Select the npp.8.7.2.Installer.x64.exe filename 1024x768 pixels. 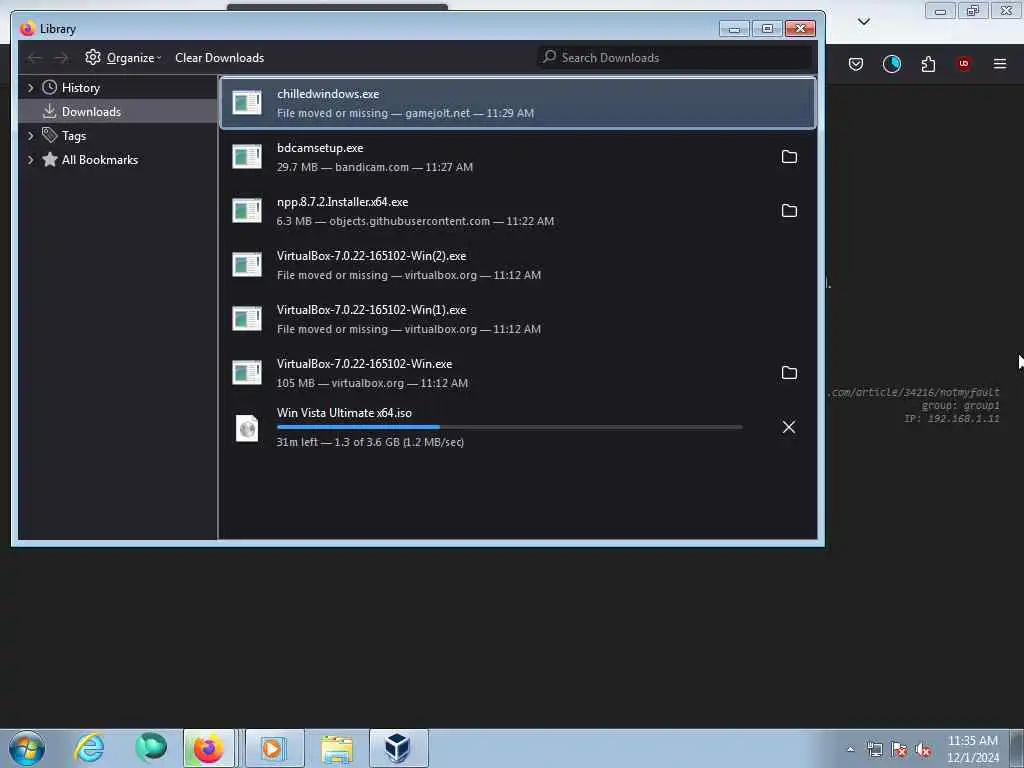pyautogui.click(x=342, y=202)
